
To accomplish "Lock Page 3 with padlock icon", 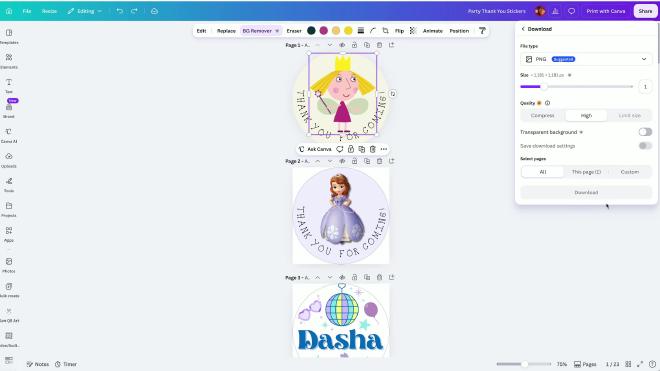I will 354,277.
